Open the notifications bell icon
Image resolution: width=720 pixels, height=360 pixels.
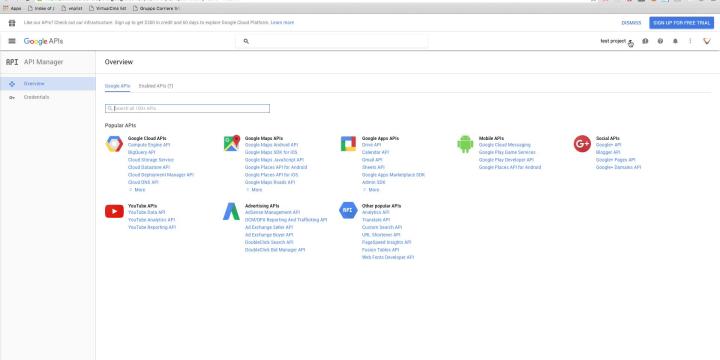(x=675, y=41)
